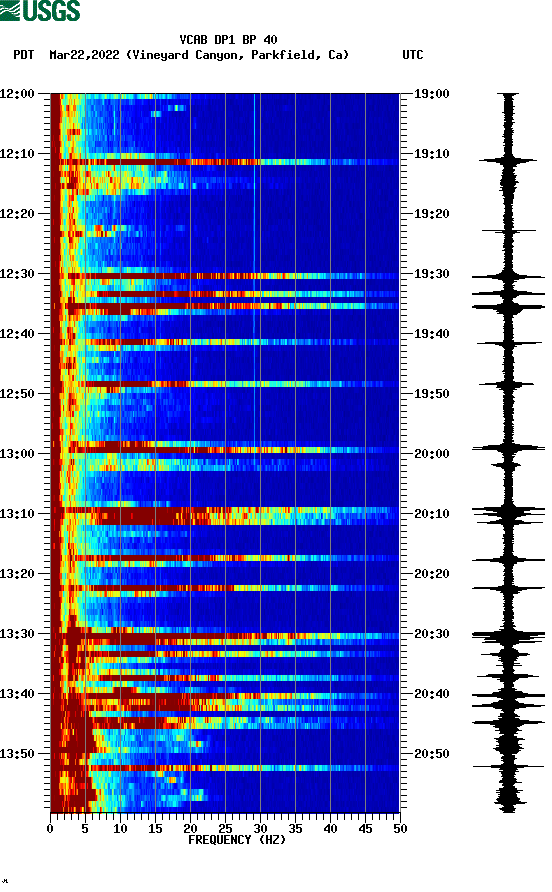This screenshot has width=552, height=892.
Task: Click the FREQUENCY (HZ) axis title
Action: pyautogui.click(x=237, y=840)
